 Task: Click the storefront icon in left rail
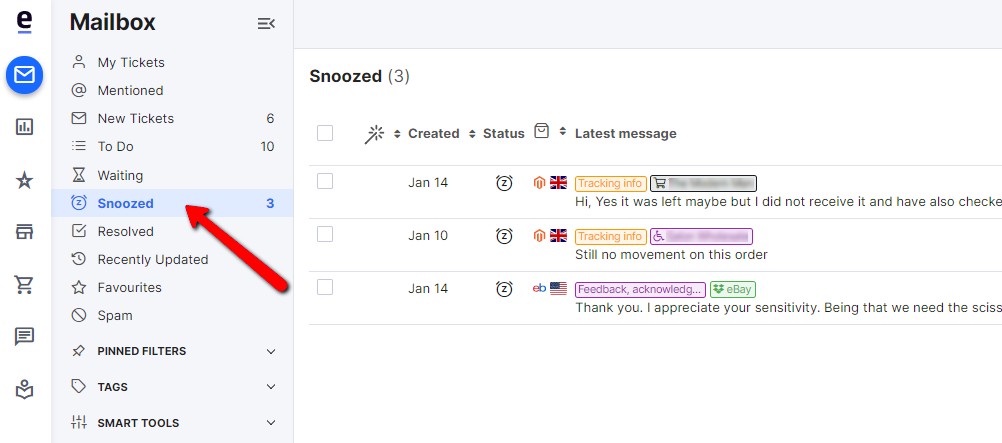click(x=24, y=232)
